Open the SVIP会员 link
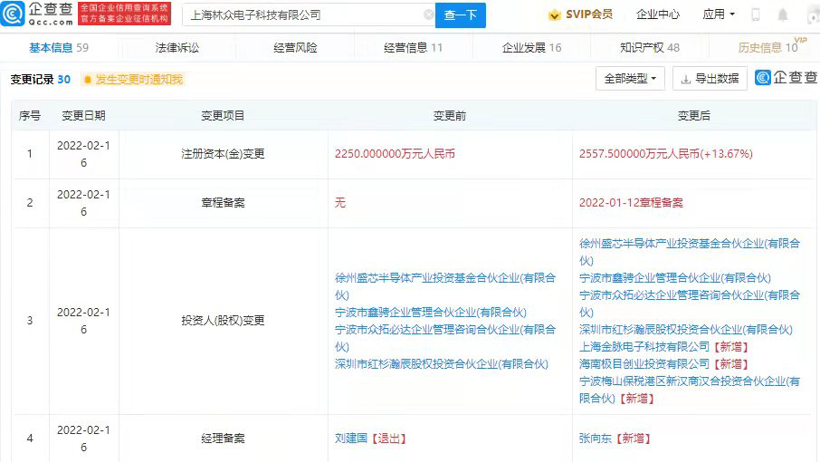The width and height of the screenshot is (820, 462). [x=589, y=14]
